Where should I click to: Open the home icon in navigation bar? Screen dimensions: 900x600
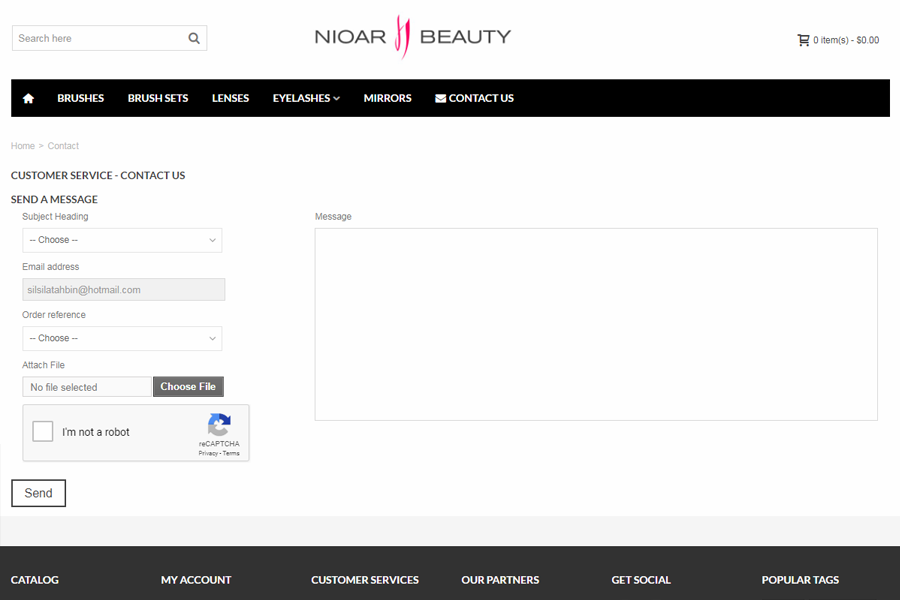[x=28, y=98]
